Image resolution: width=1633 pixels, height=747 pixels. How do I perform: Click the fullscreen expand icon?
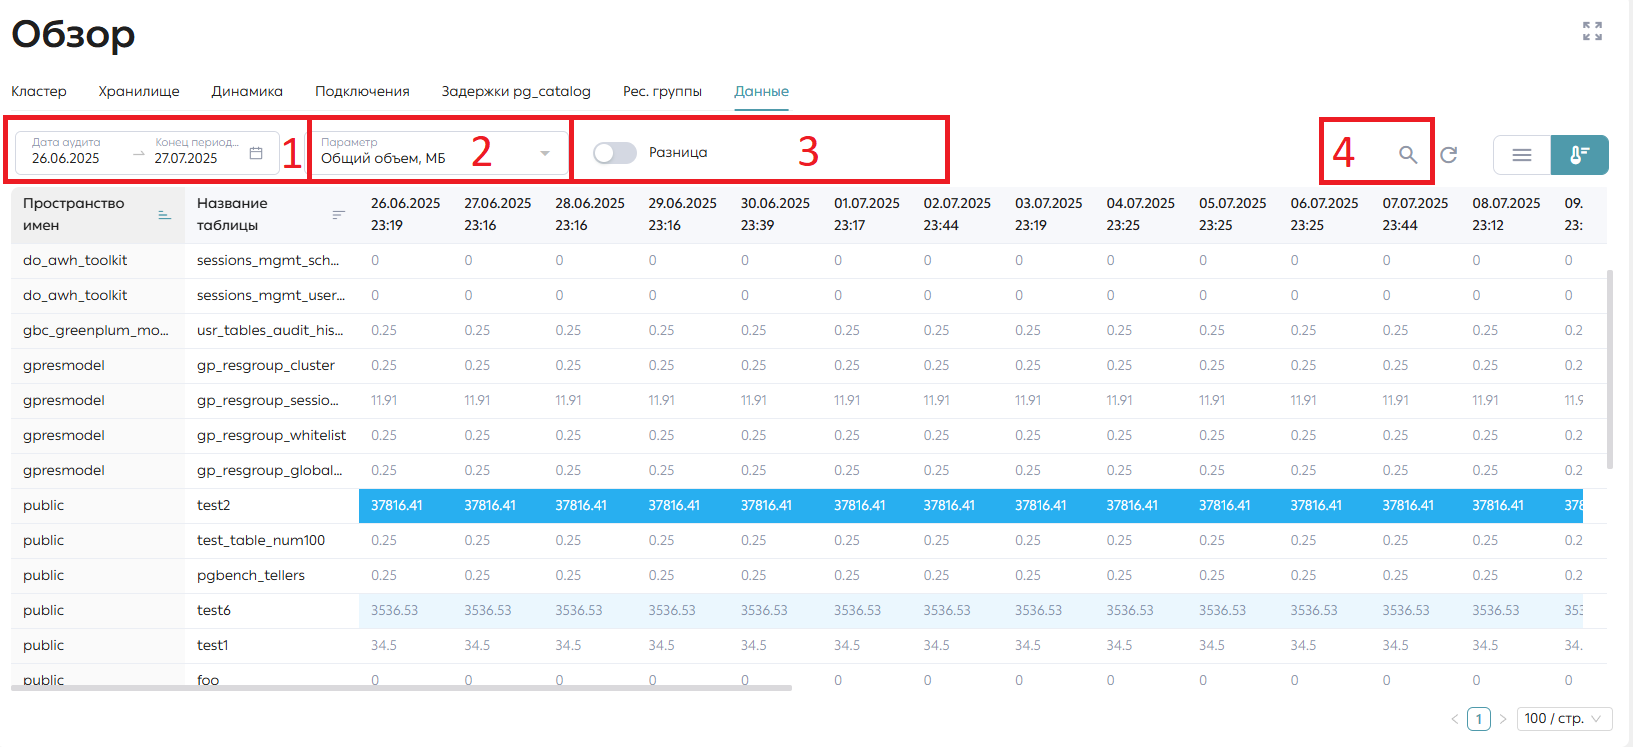(1592, 31)
